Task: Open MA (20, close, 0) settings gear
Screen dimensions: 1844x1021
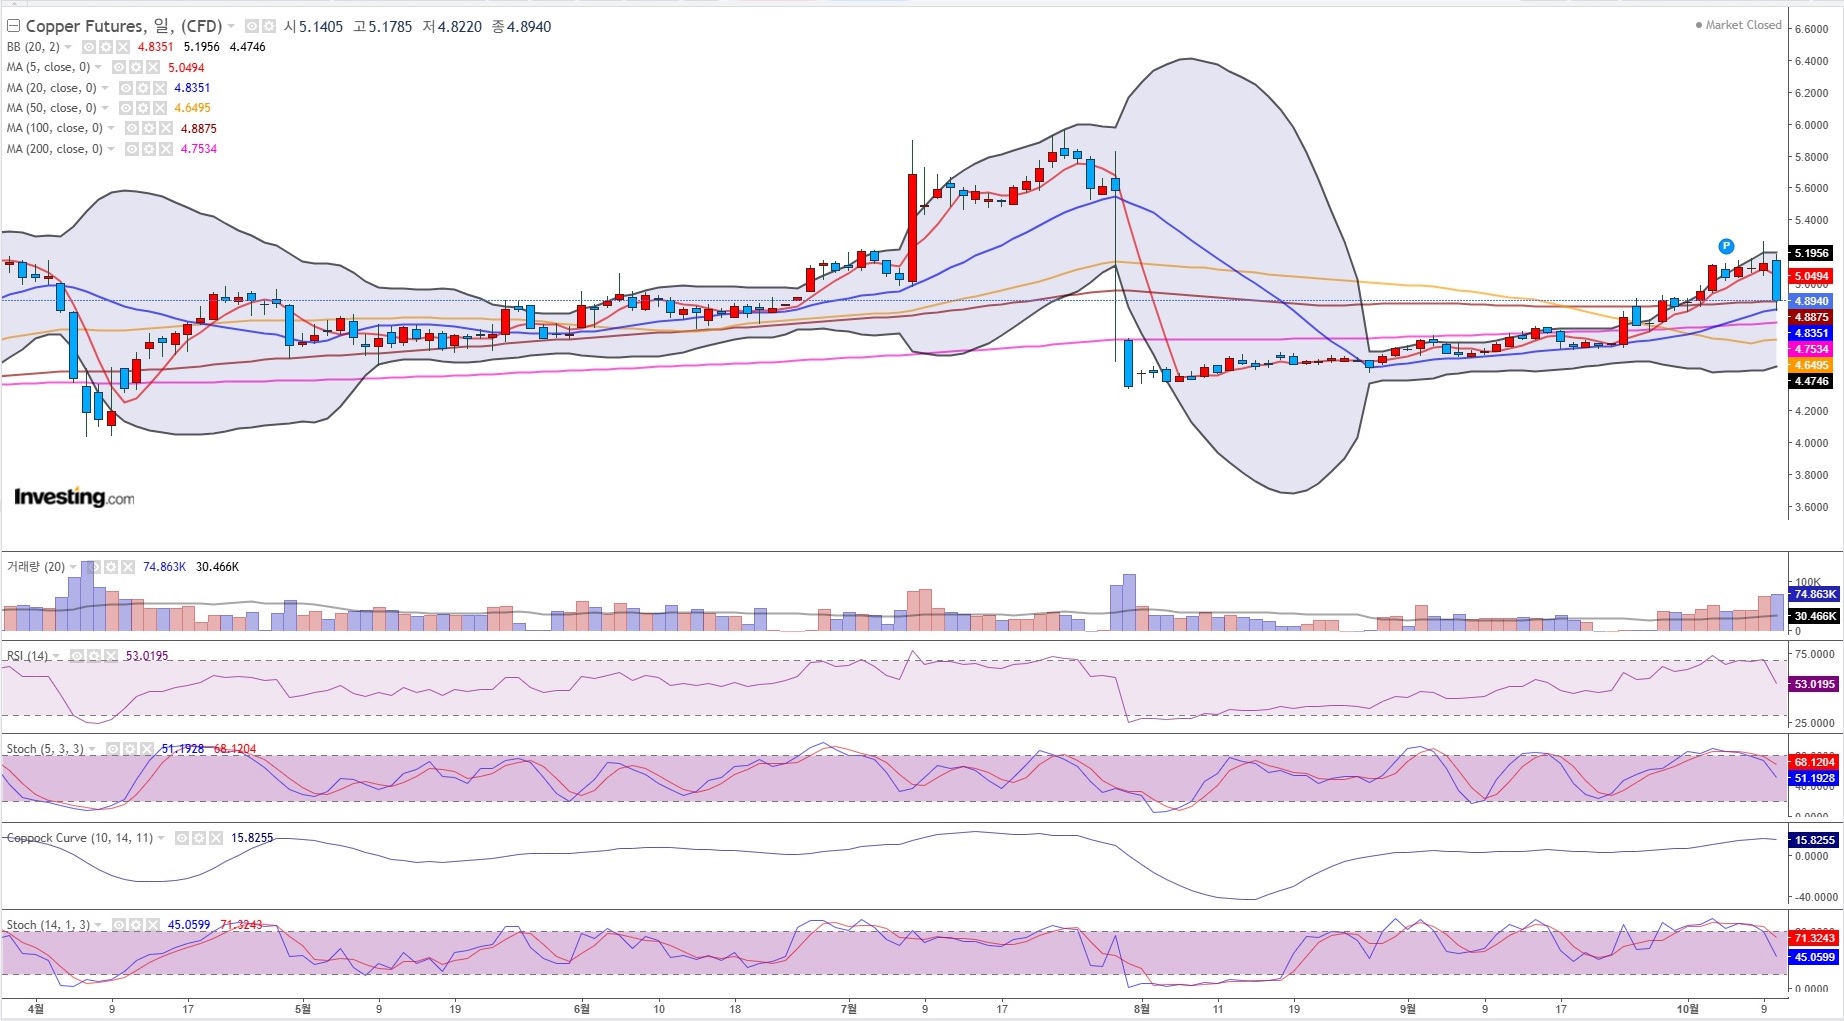Action: tap(143, 88)
